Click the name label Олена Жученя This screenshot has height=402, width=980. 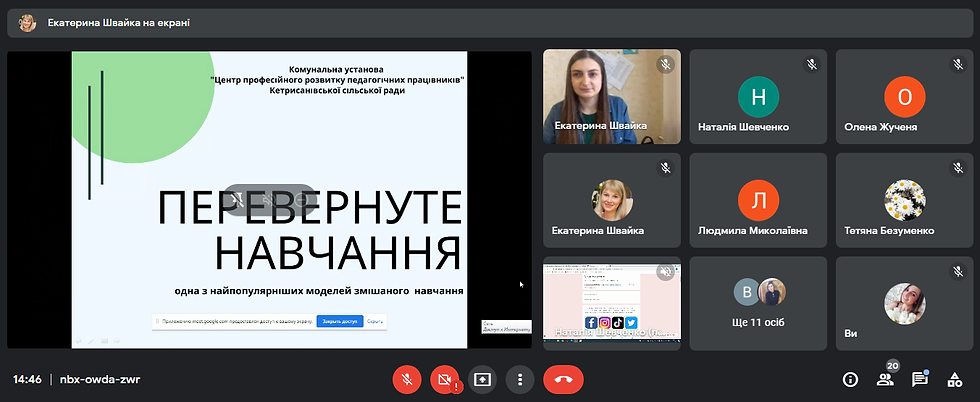click(881, 127)
